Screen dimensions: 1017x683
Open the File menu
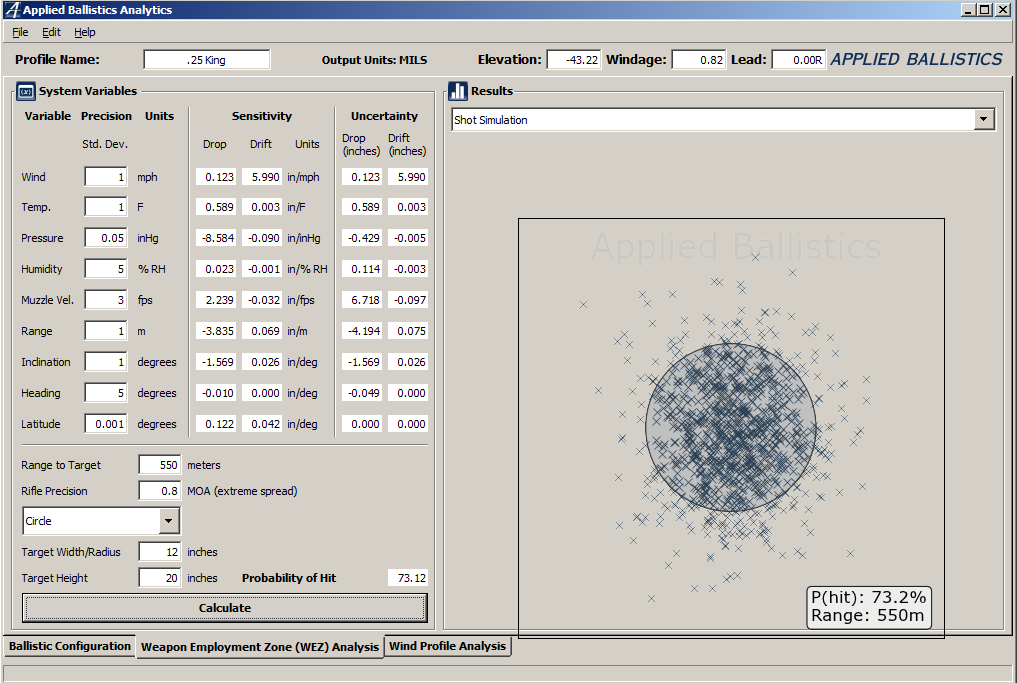click(x=20, y=32)
